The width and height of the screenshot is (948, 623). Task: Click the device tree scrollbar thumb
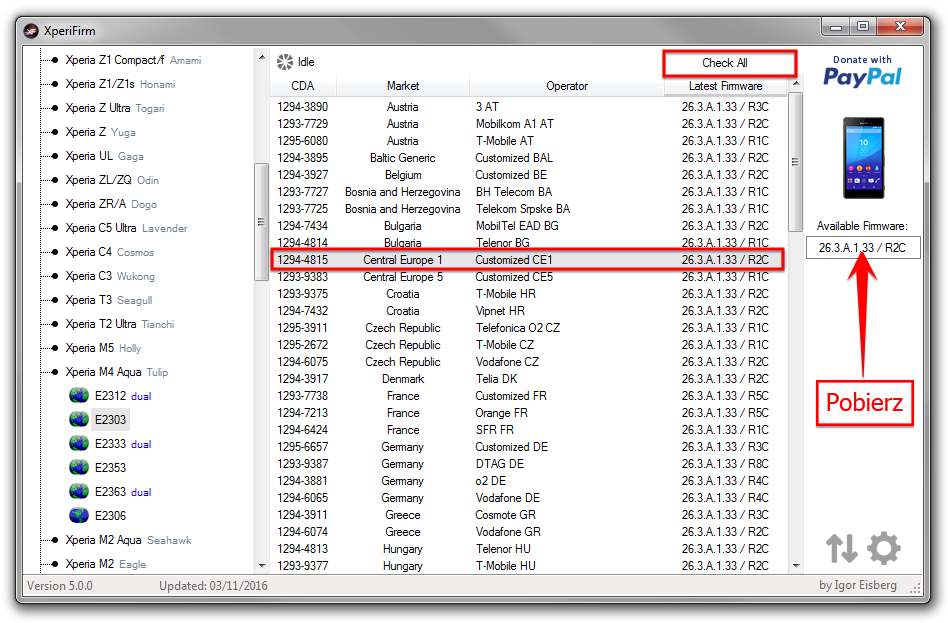(x=262, y=221)
